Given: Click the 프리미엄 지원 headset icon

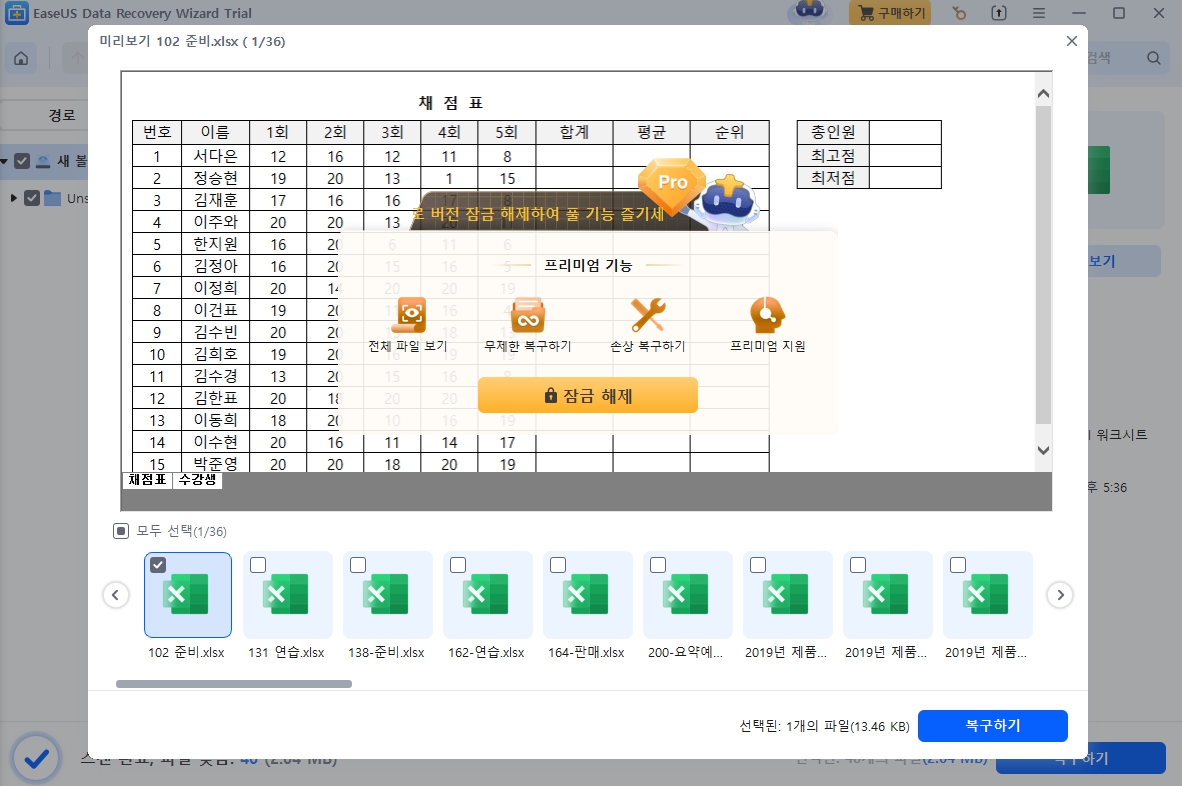Looking at the screenshot, I should pos(766,314).
